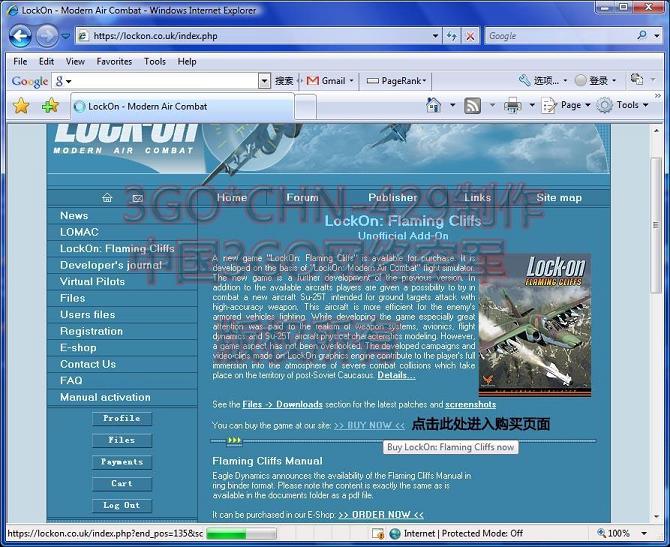Select the LockOn - Modern Air Combat tab

click(182, 106)
